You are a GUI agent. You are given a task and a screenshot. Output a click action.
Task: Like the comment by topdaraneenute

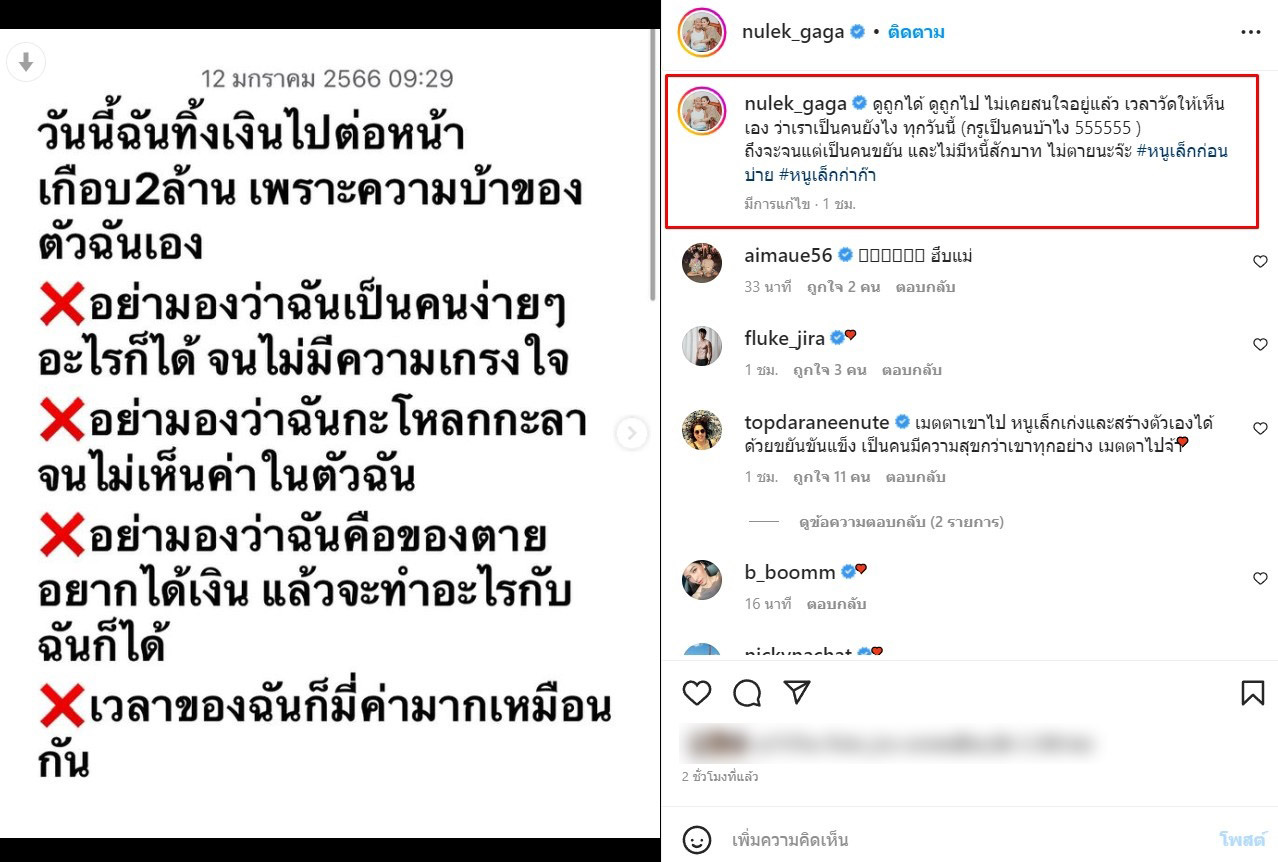click(x=1260, y=428)
